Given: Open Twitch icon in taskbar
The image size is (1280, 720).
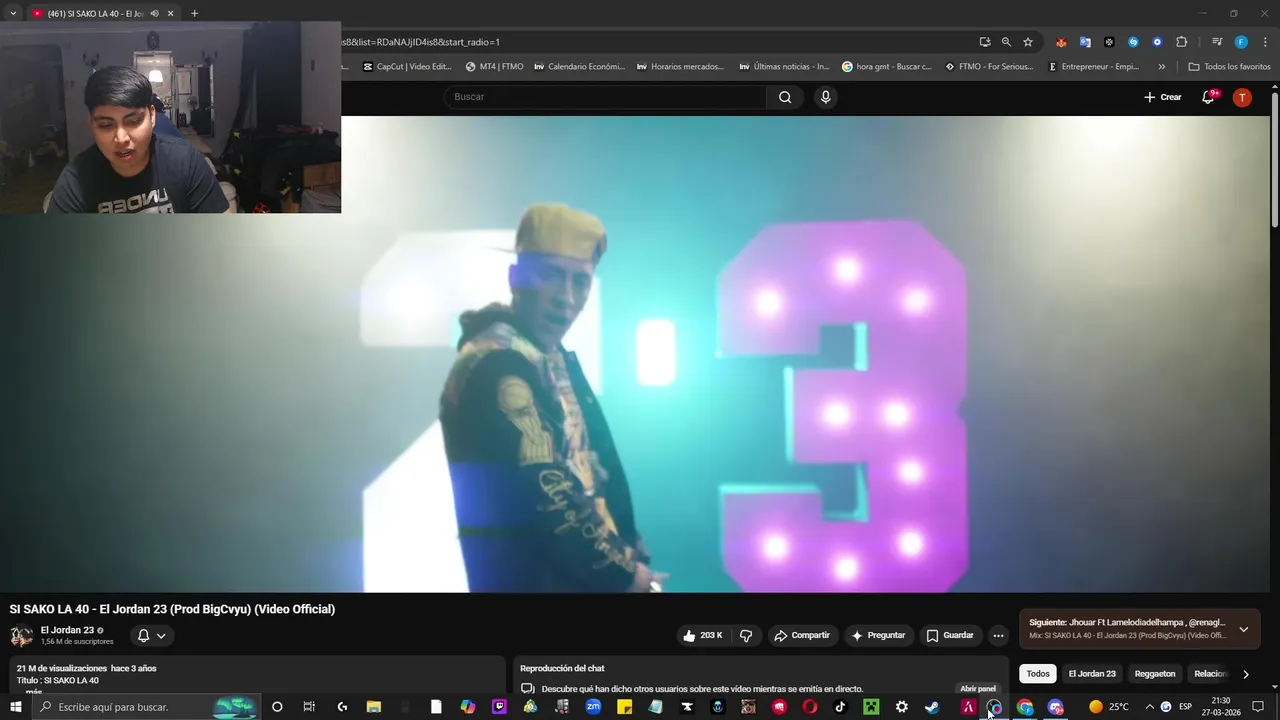Looking at the screenshot, I should (499, 707).
